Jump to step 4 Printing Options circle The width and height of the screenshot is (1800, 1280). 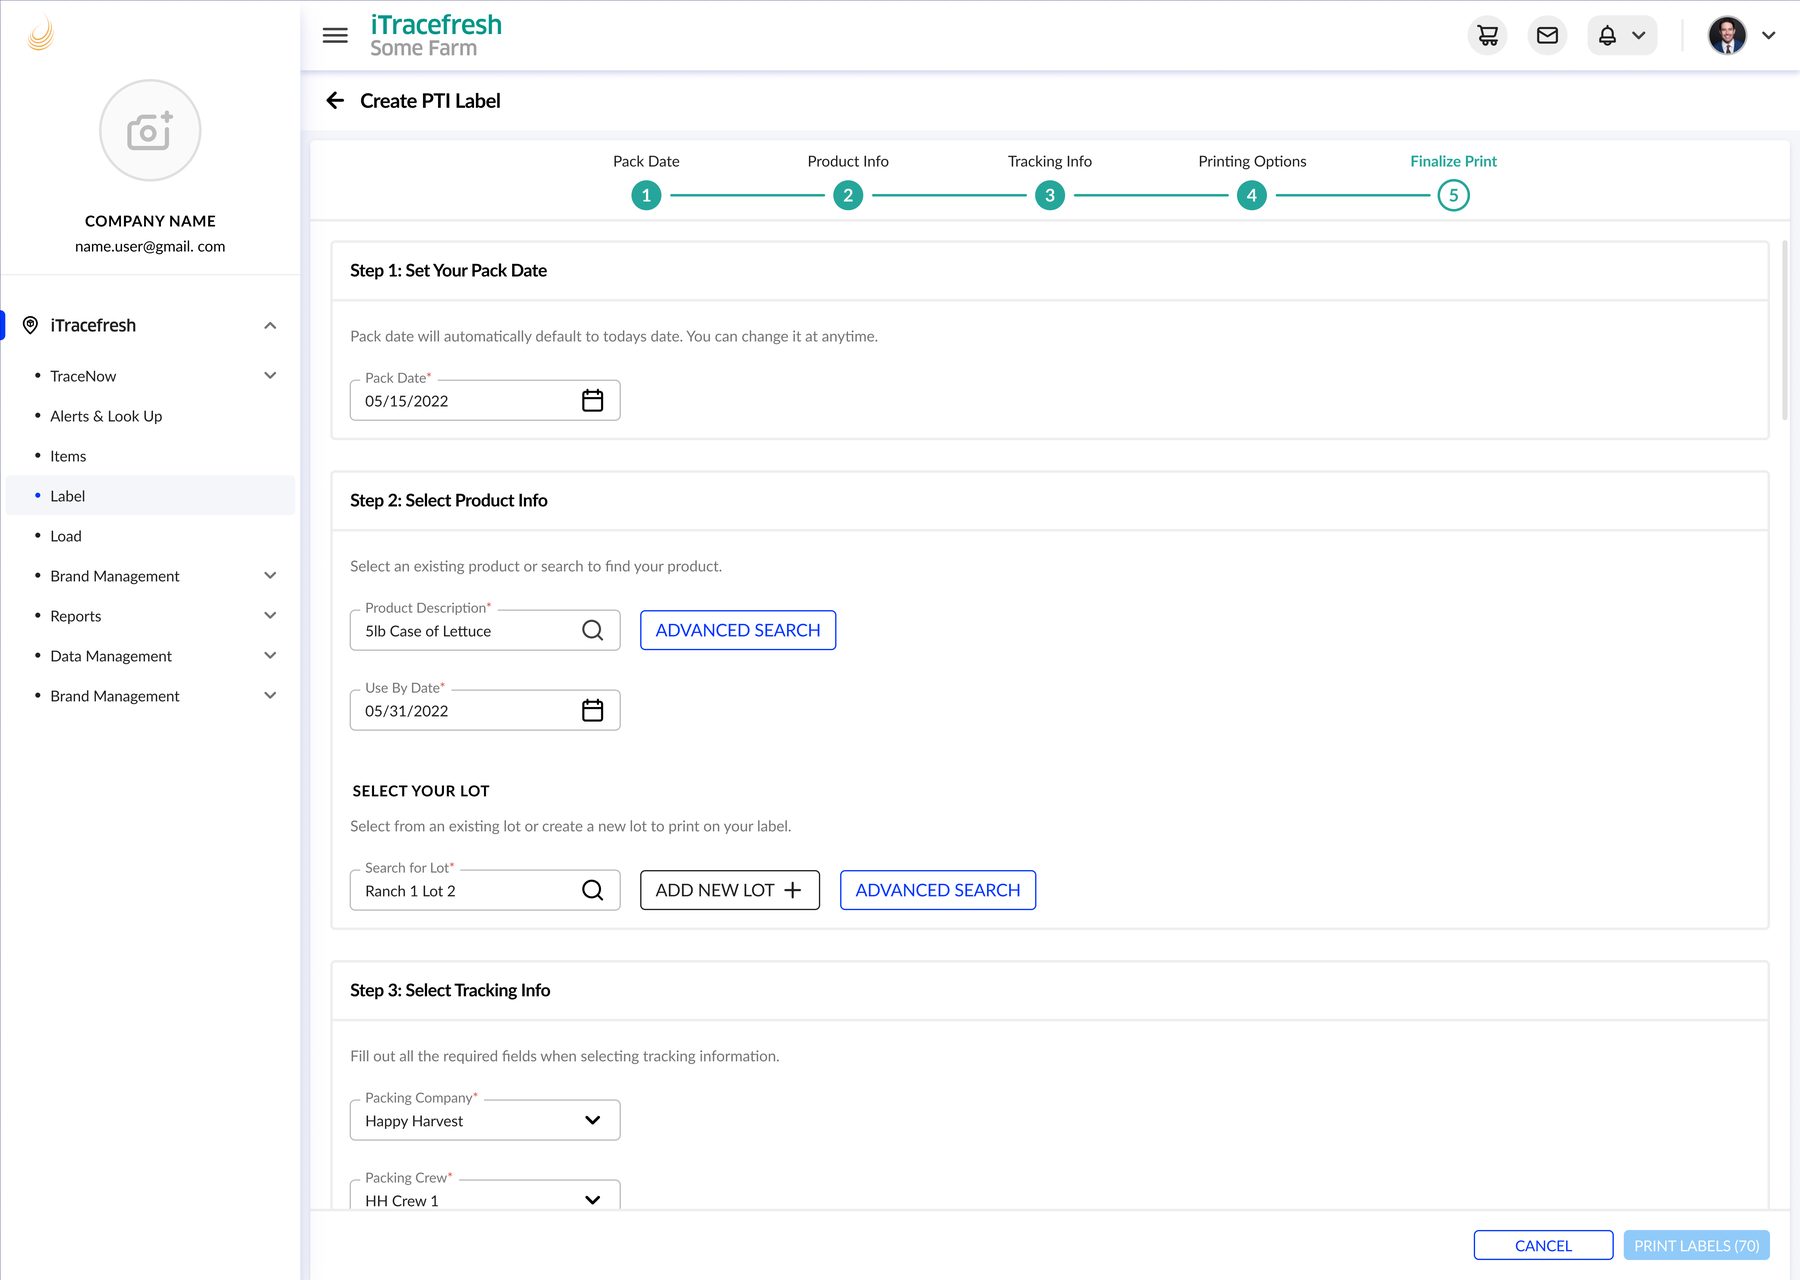click(1252, 196)
